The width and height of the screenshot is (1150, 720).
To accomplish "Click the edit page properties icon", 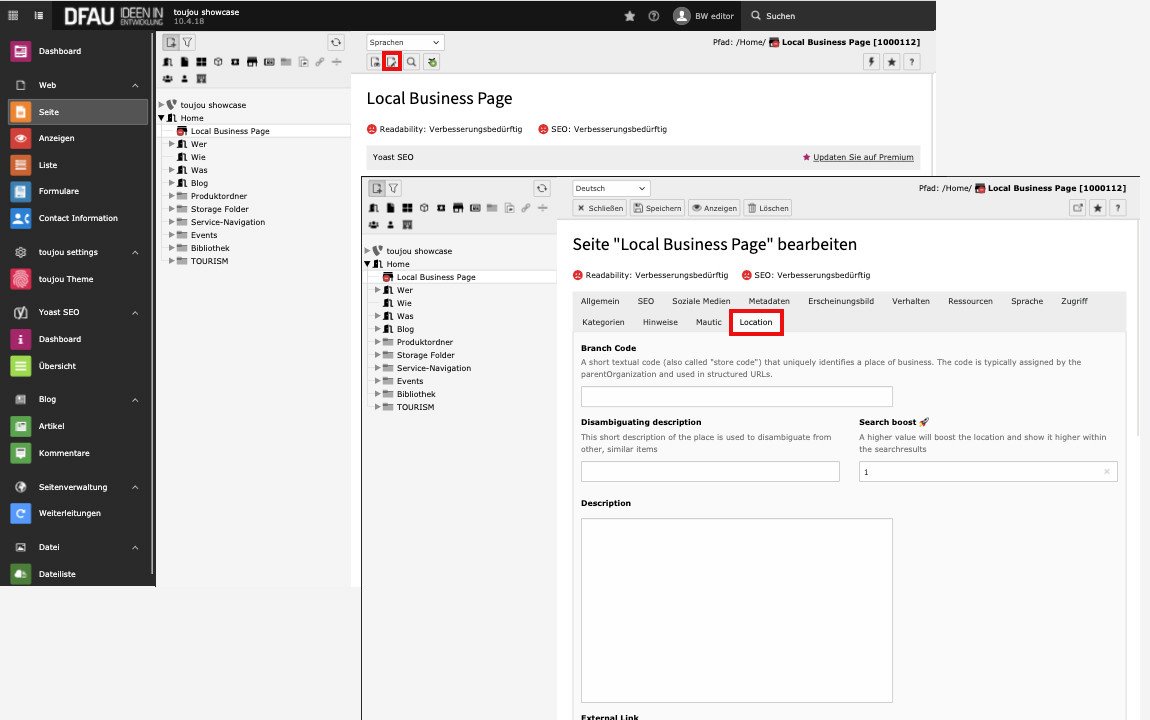I will click(393, 62).
